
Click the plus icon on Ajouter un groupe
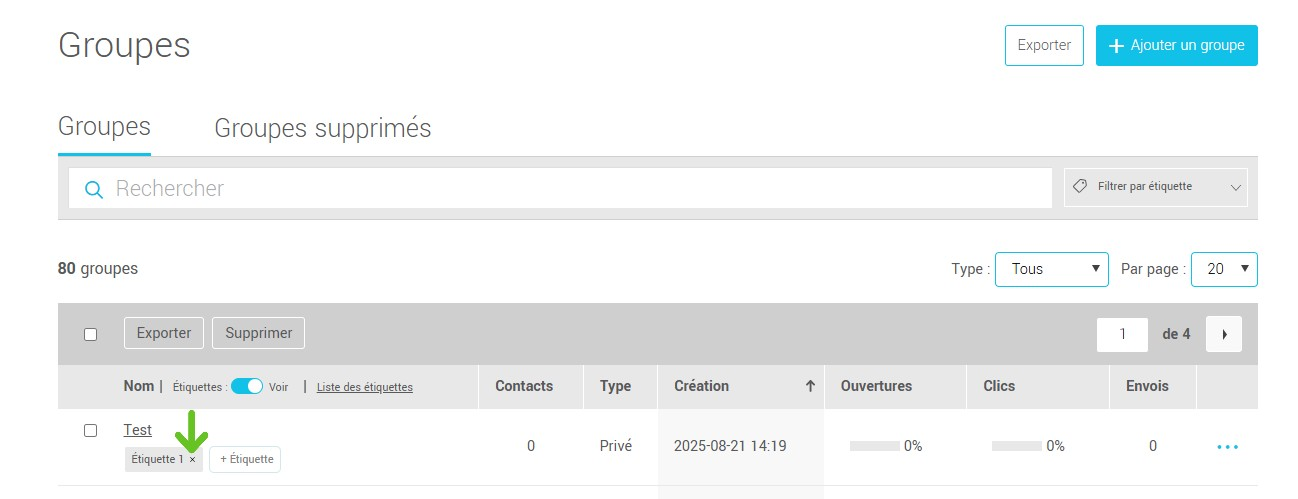click(x=1117, y=46)
